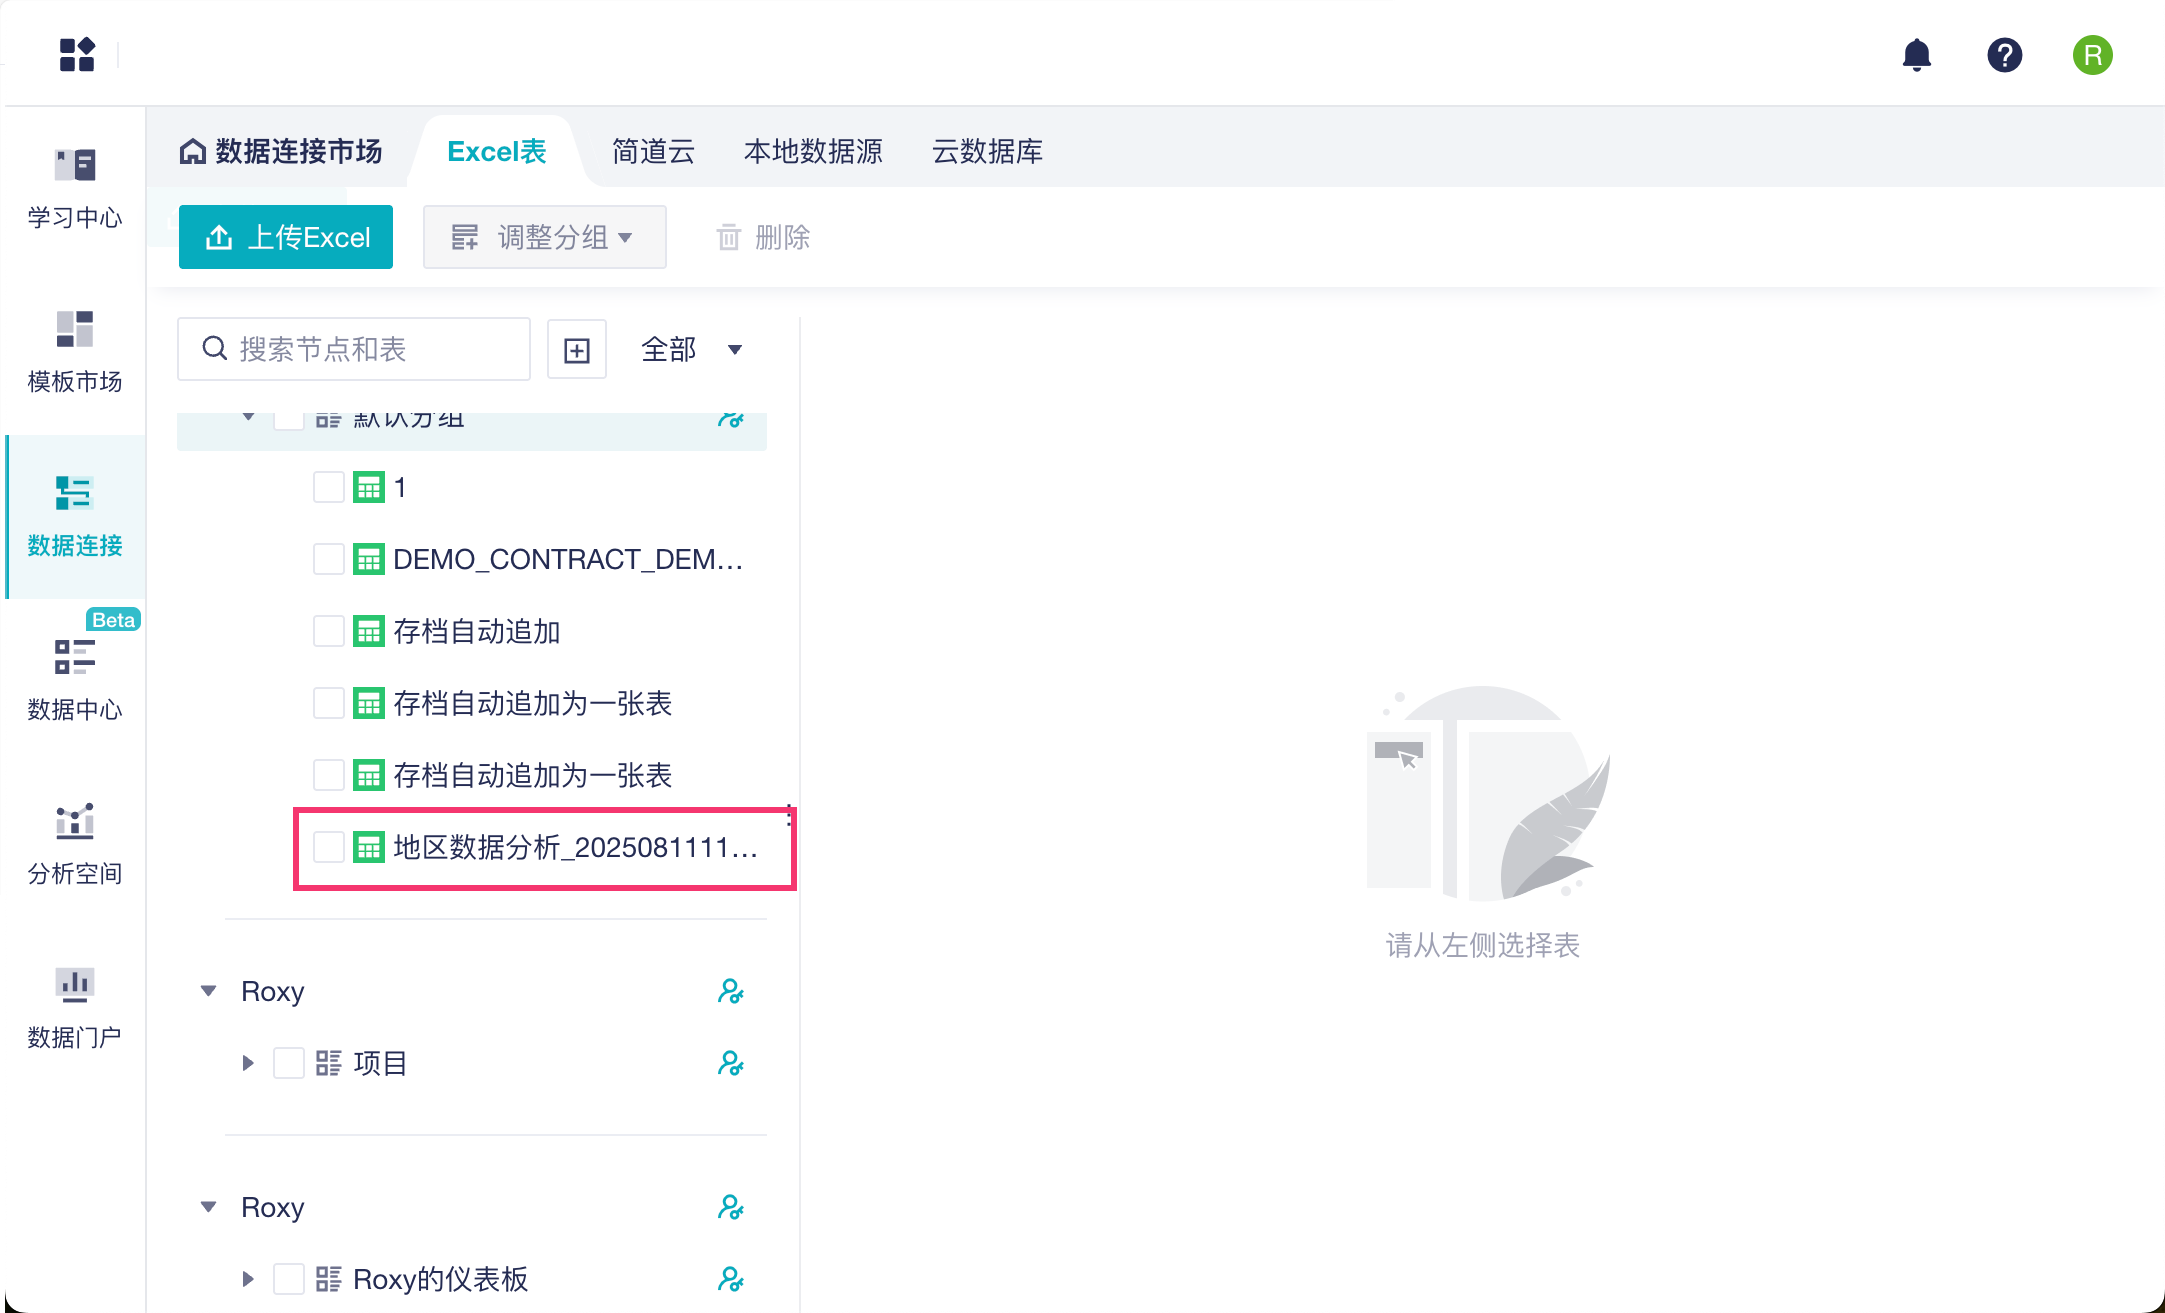Click the 上传Excel button
The width and height of the screenshot is (2165, 1313).
[286, 237]
